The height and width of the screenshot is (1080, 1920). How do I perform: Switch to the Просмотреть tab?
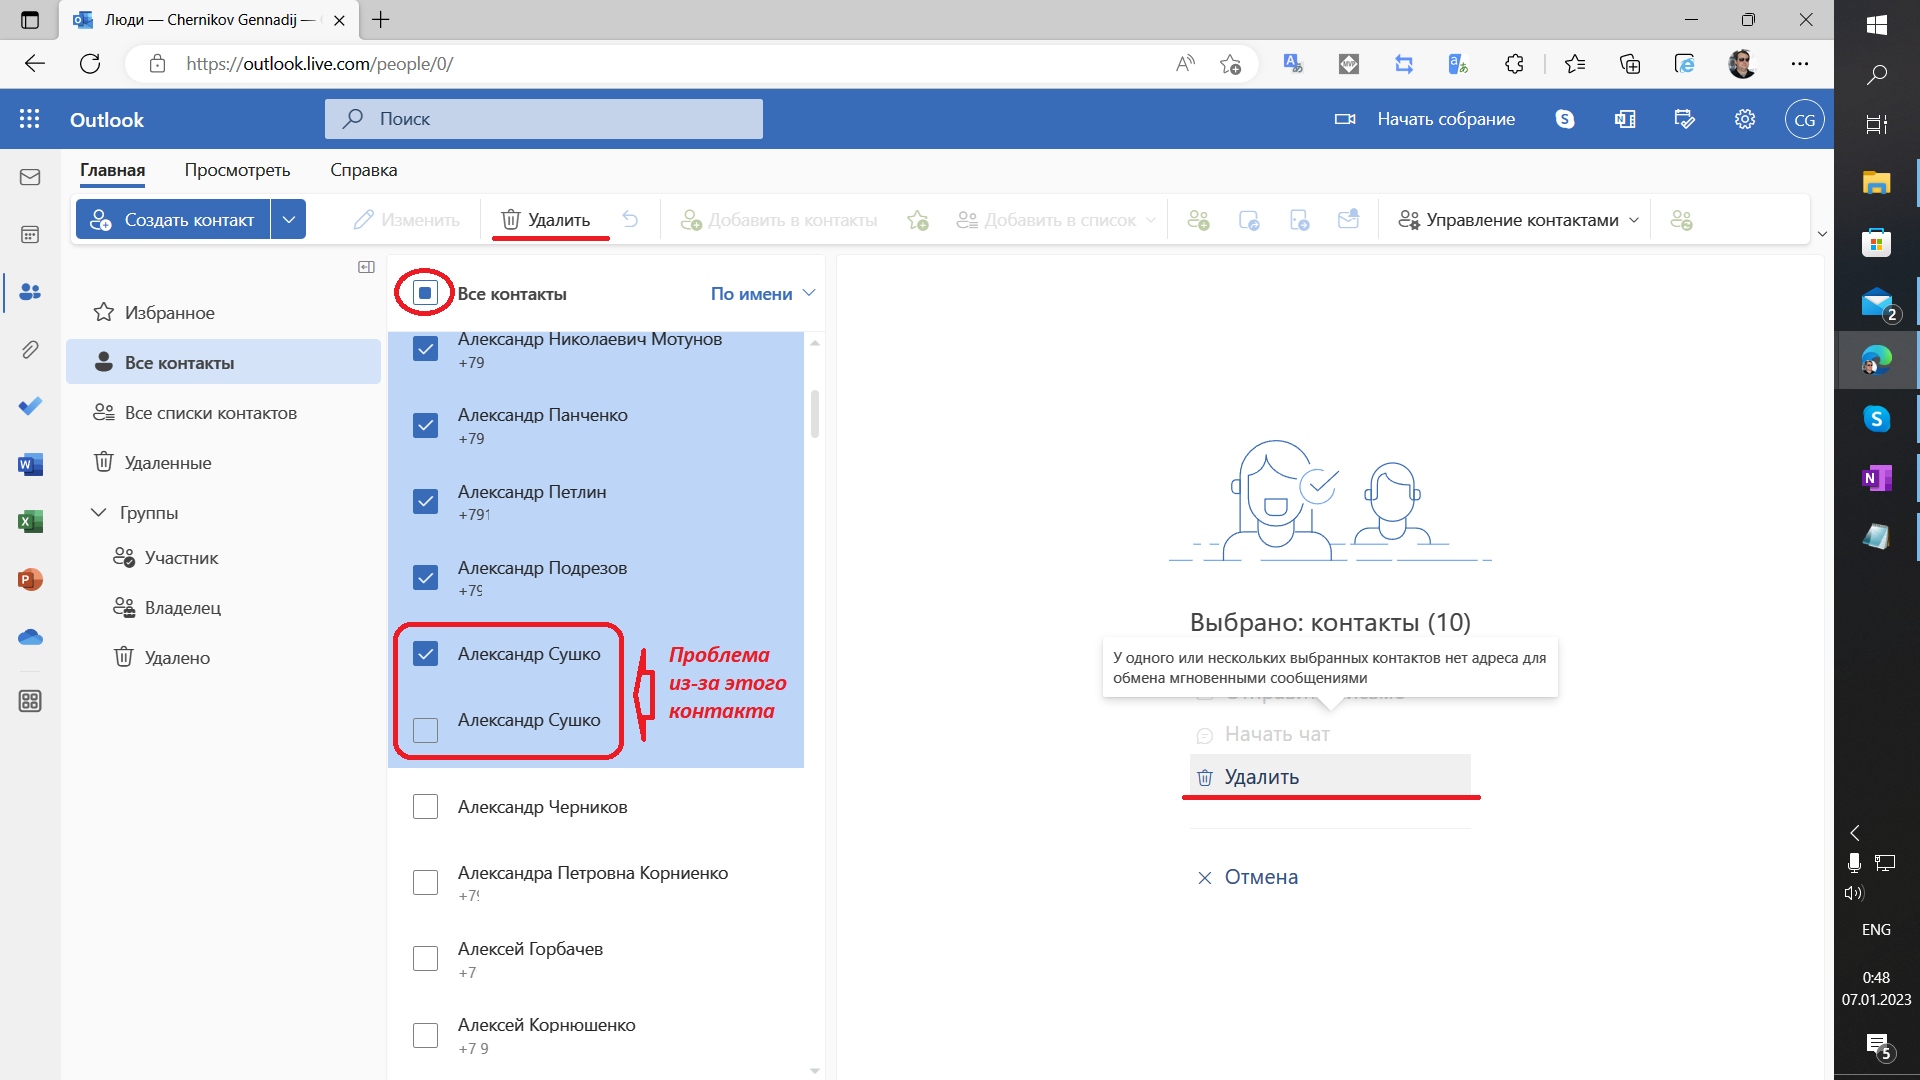pyautogui.click(x=237, y=170)
